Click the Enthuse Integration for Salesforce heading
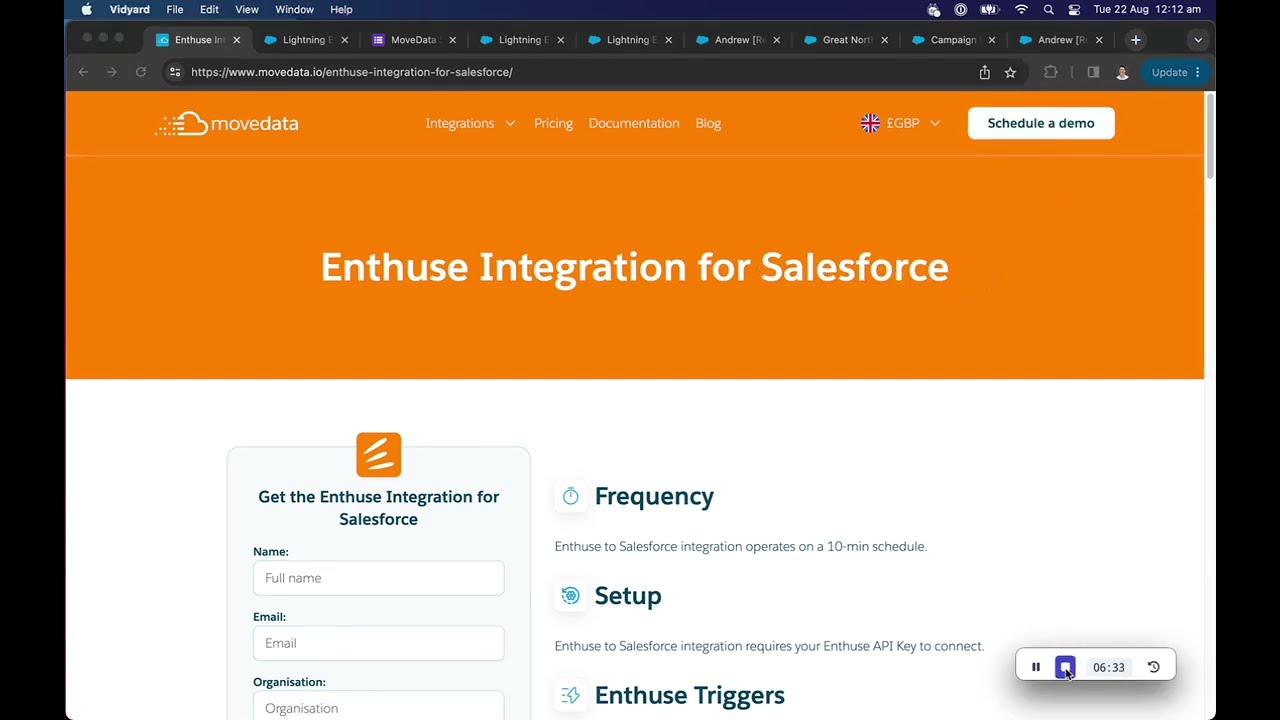Viewport: 1280px width, 720px height. 634,267
